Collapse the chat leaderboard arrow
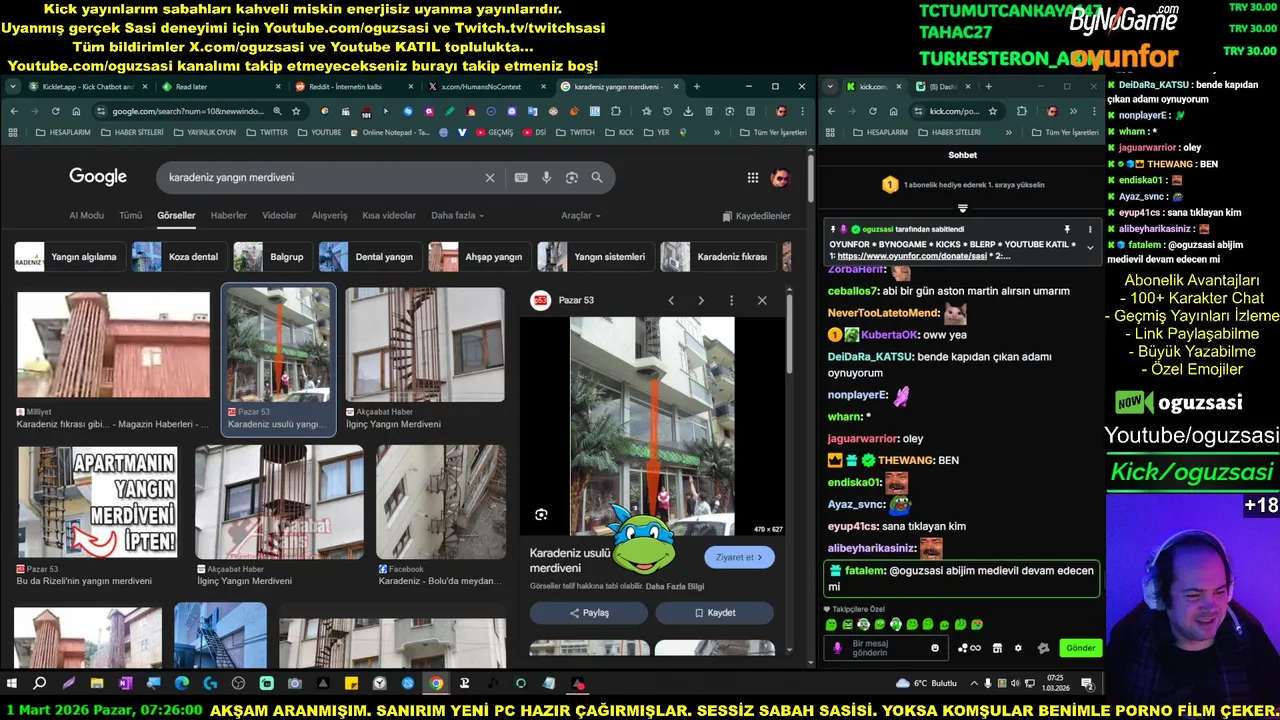This screenshot has width=1280, height=720. (962, 208)
